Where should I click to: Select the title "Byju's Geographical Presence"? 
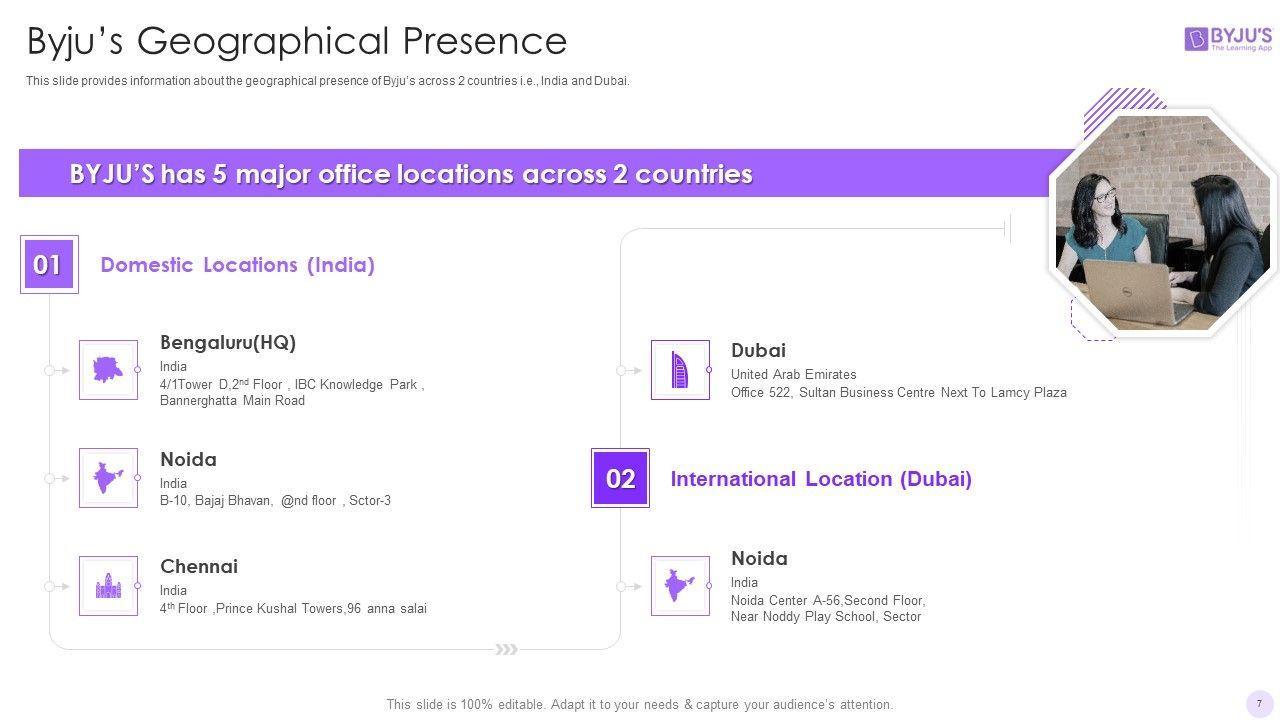pyautogui.click(x=297, y=41)
